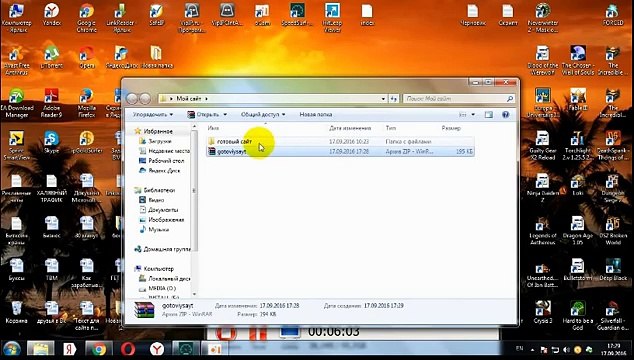
Task: Open the uTorrent desktop shortcut
Action: pos(52,57)
